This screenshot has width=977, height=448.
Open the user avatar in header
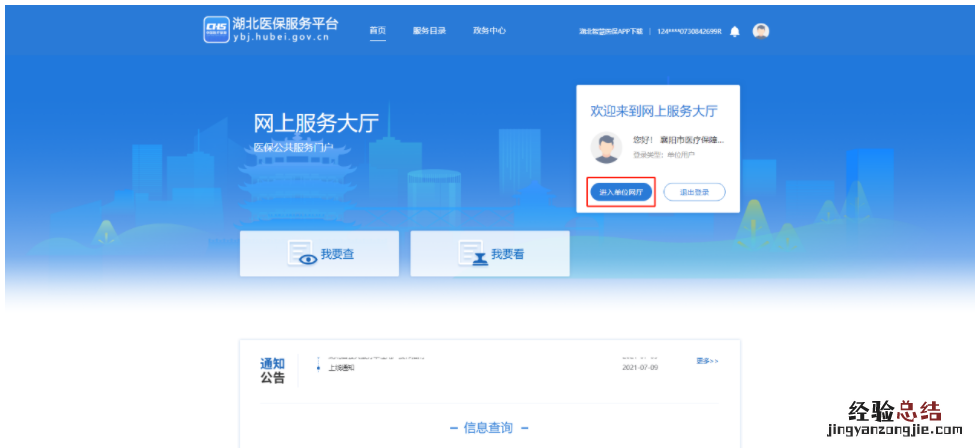(760, 31)
